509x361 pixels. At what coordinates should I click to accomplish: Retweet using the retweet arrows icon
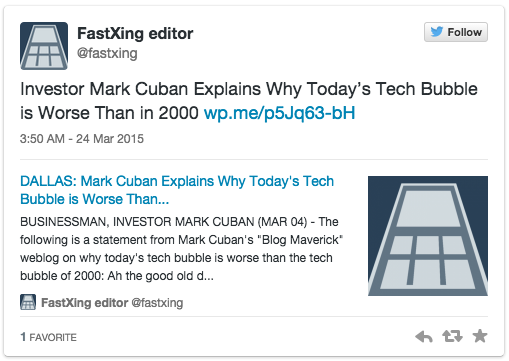pos(452,336)
